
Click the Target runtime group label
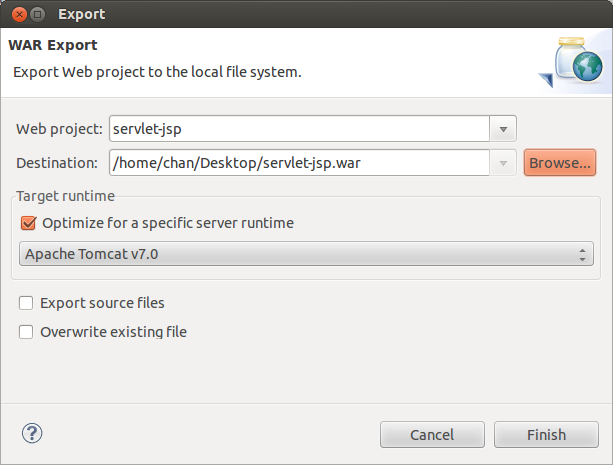[65, 196]
